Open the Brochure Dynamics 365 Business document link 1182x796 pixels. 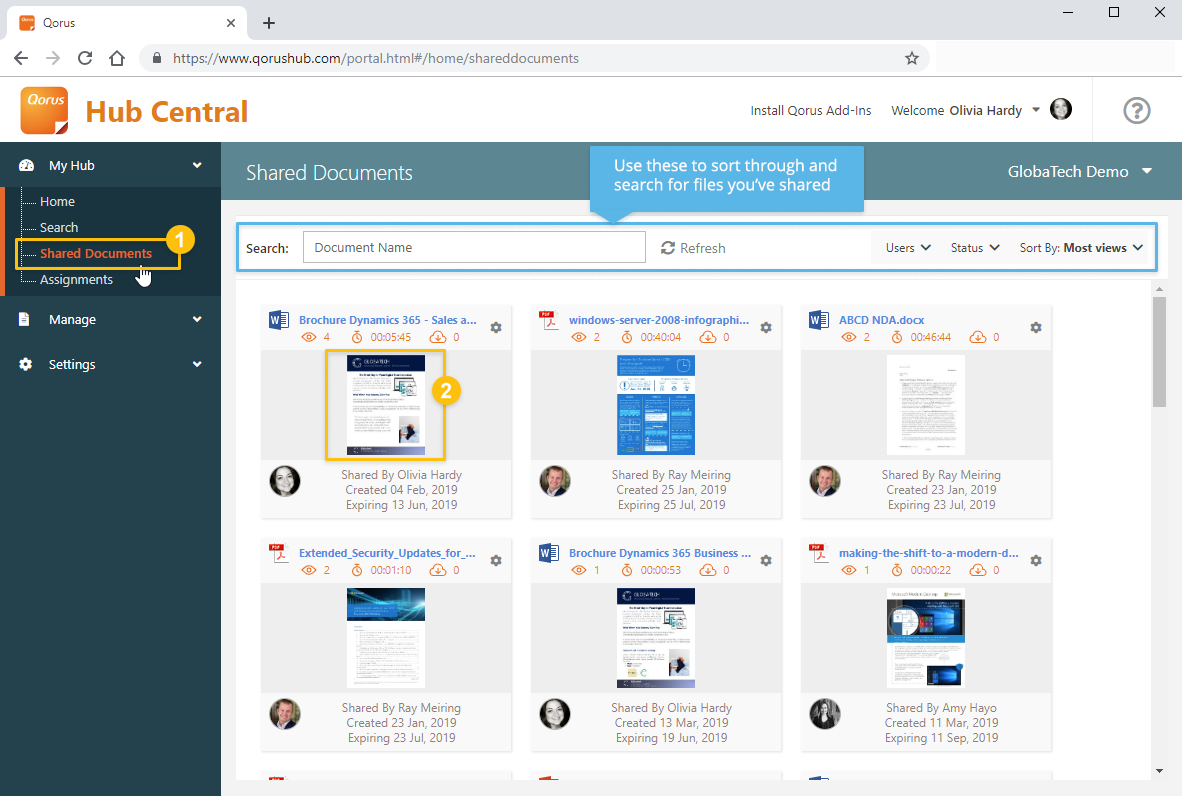pos(660,553)
